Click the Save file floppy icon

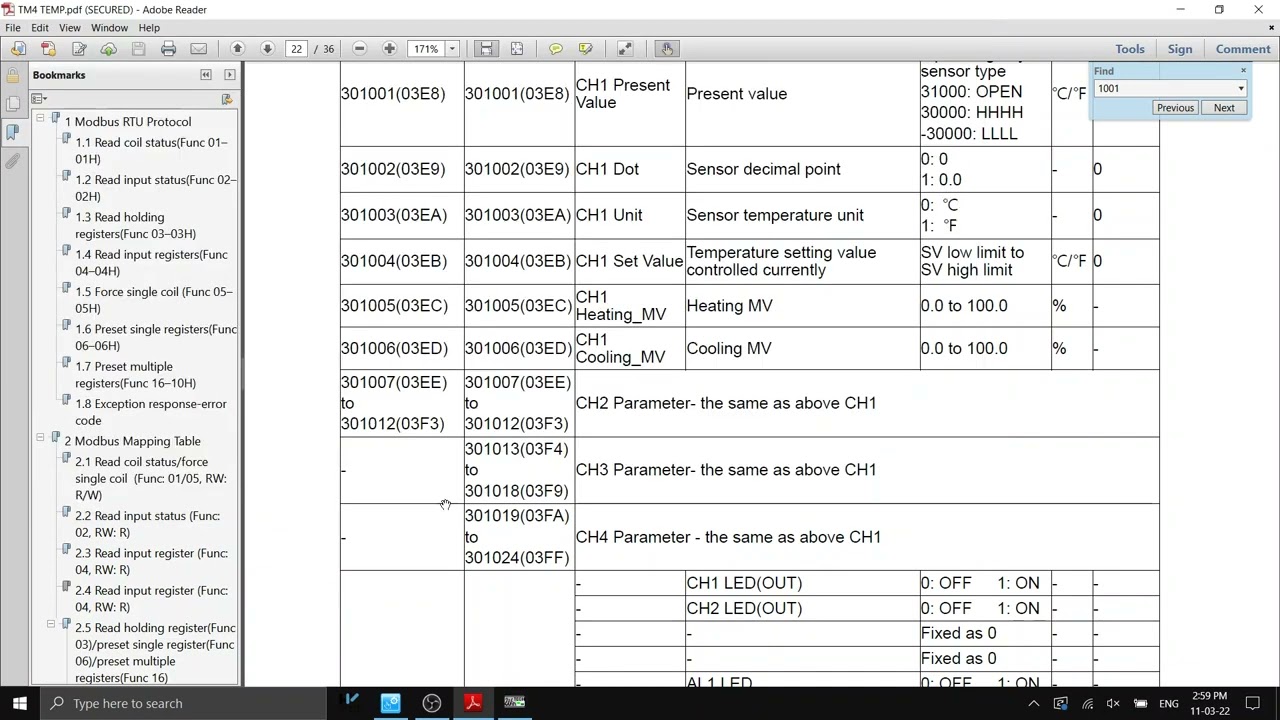click(x=138, y=48)
